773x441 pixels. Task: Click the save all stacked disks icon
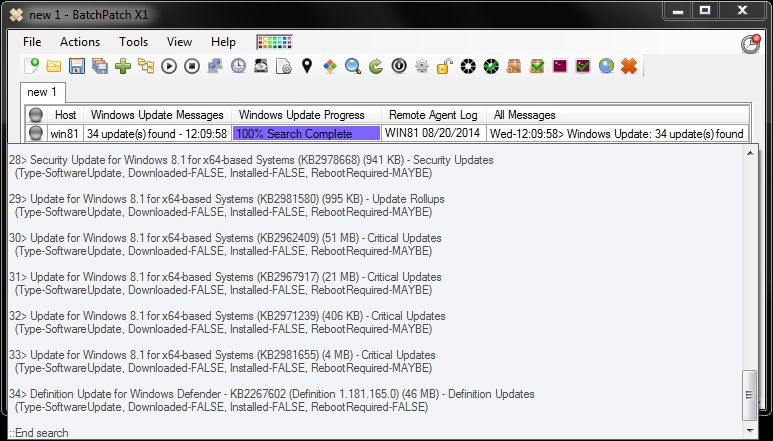click(x=100, y=66)
